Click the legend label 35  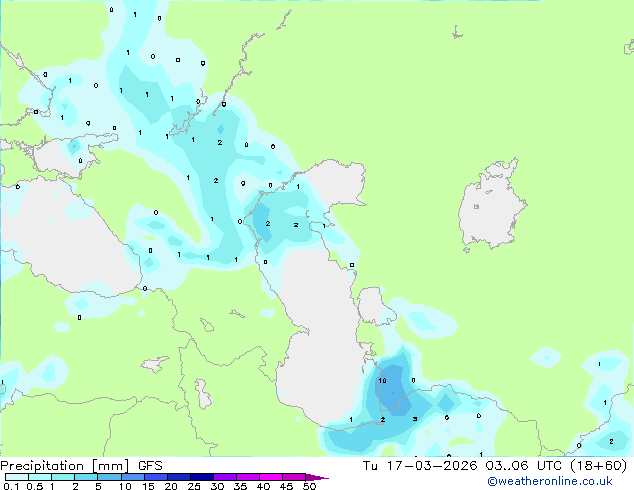(240, 486)
